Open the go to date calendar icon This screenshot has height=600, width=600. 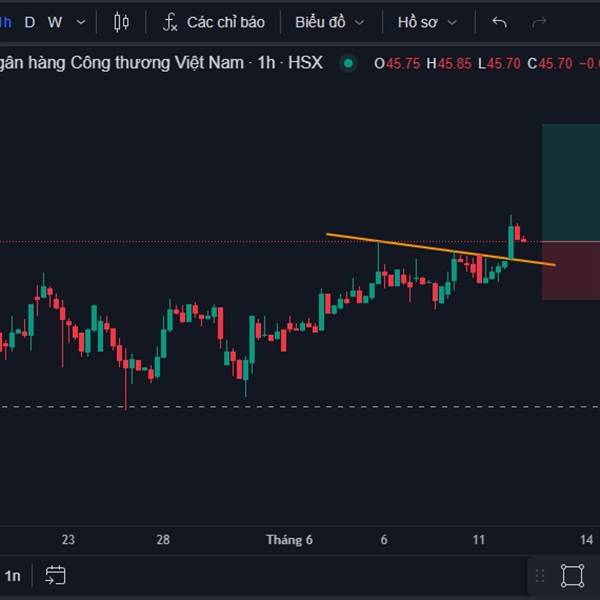coord(55,576)
